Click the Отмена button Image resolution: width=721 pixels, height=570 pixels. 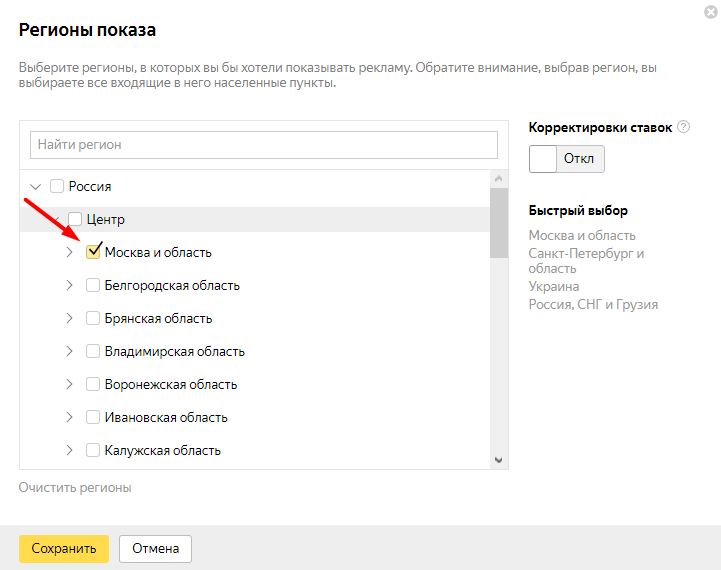point(155,548)
